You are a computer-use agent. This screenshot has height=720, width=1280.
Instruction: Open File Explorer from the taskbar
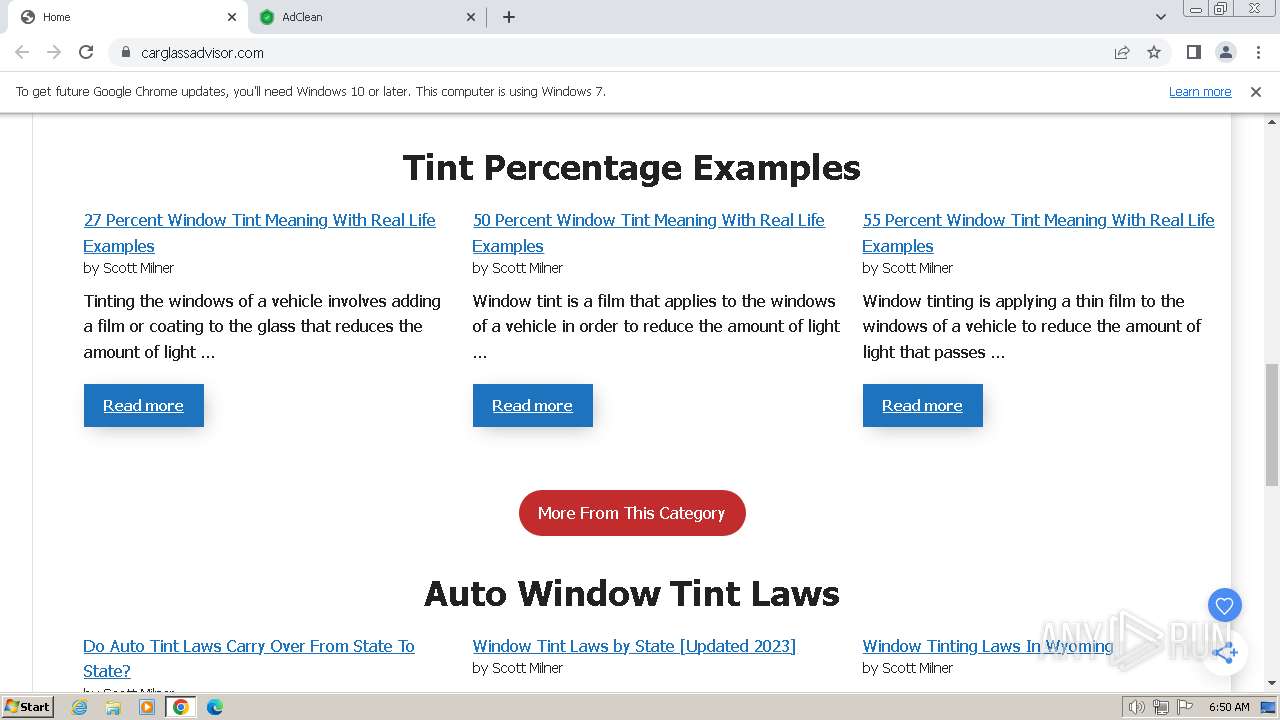[x=113, y=707]
